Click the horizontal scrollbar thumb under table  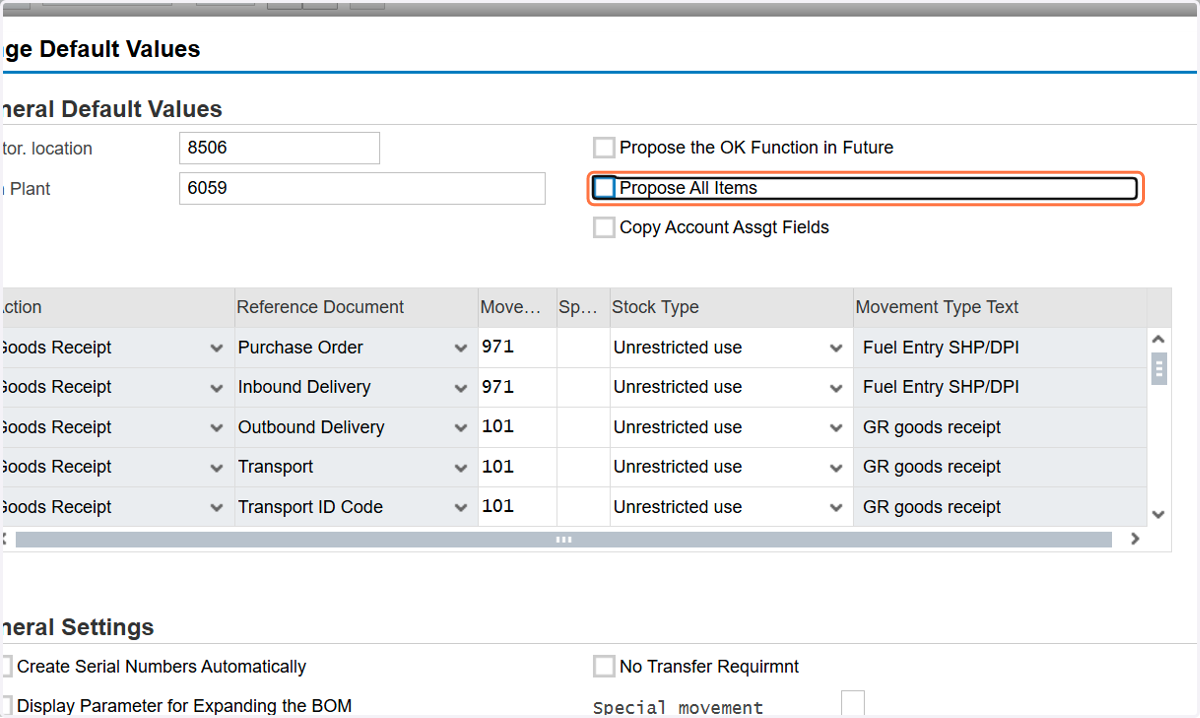pyautogui.click(x=564, y=539)
